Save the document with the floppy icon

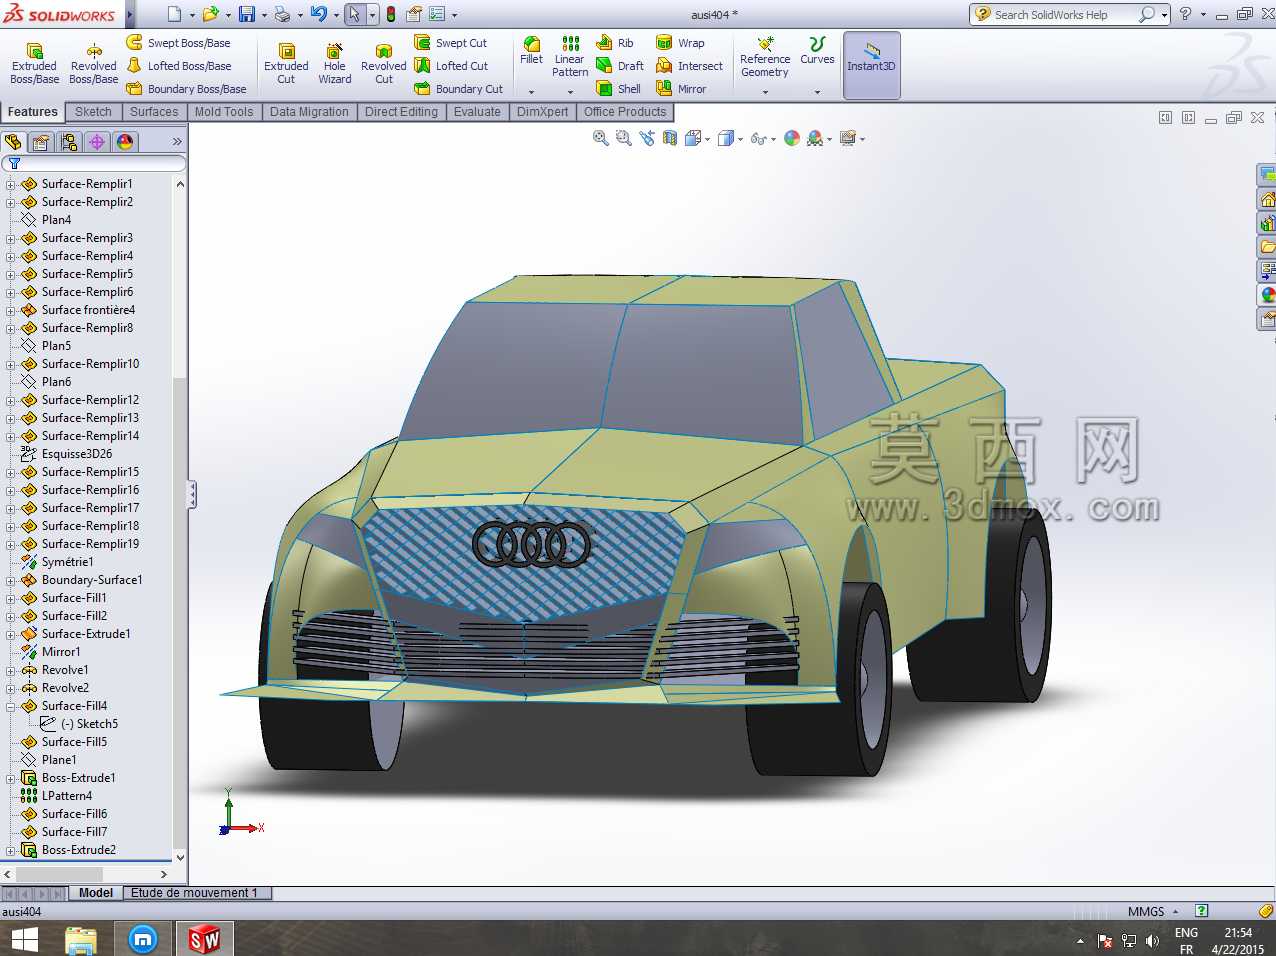click(x=246, y=14)
